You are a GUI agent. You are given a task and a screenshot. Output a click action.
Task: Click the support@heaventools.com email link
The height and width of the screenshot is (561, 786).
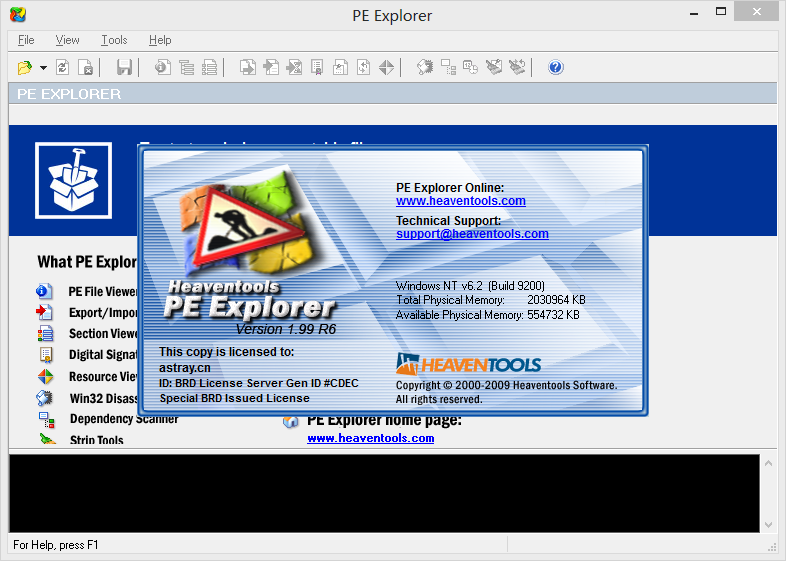[x=472, y=234]
